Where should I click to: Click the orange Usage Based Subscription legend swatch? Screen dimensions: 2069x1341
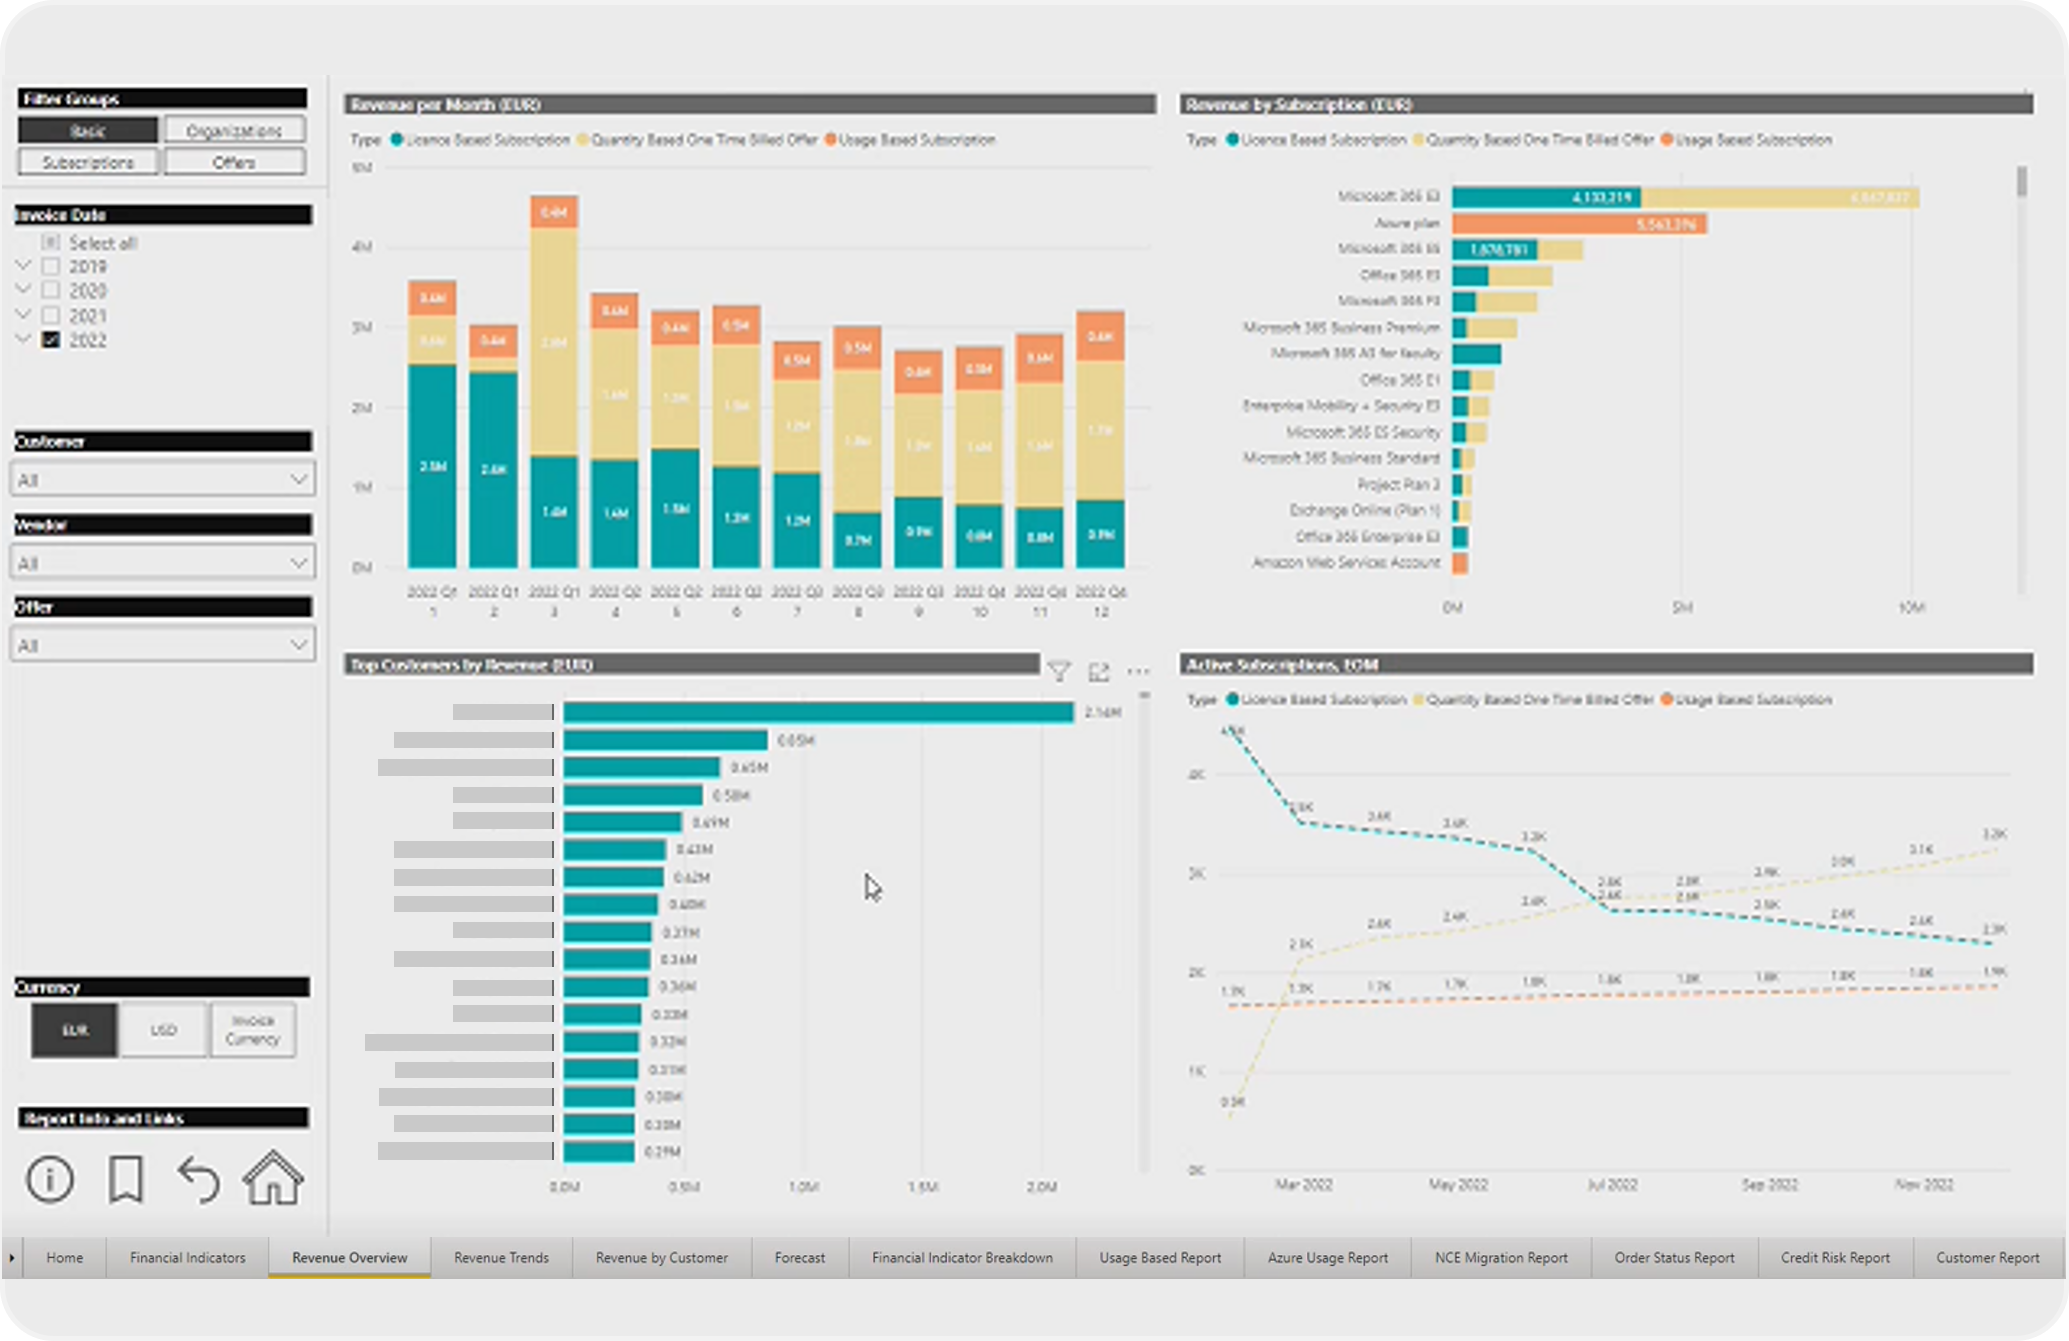pyautogui.click(x=830, y=140)
